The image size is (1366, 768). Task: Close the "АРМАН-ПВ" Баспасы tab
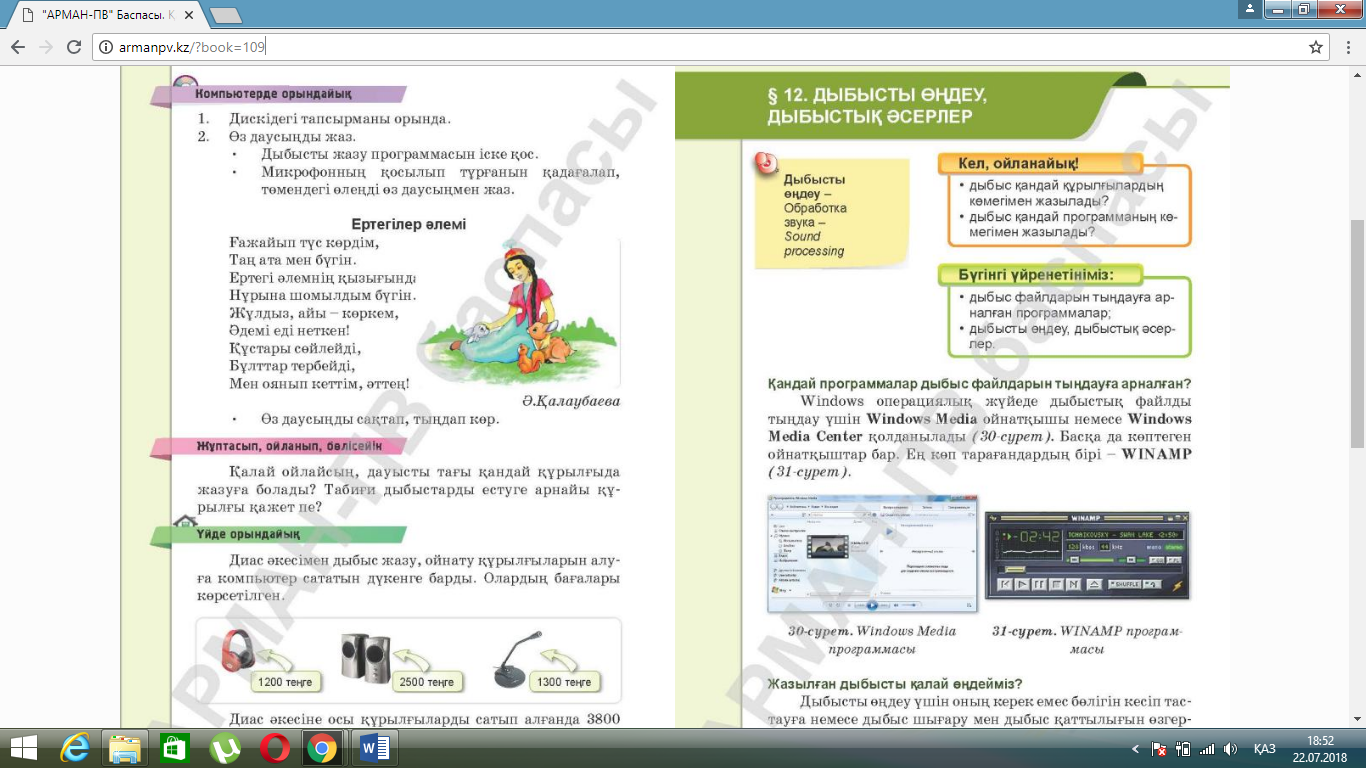coord(195,15)
